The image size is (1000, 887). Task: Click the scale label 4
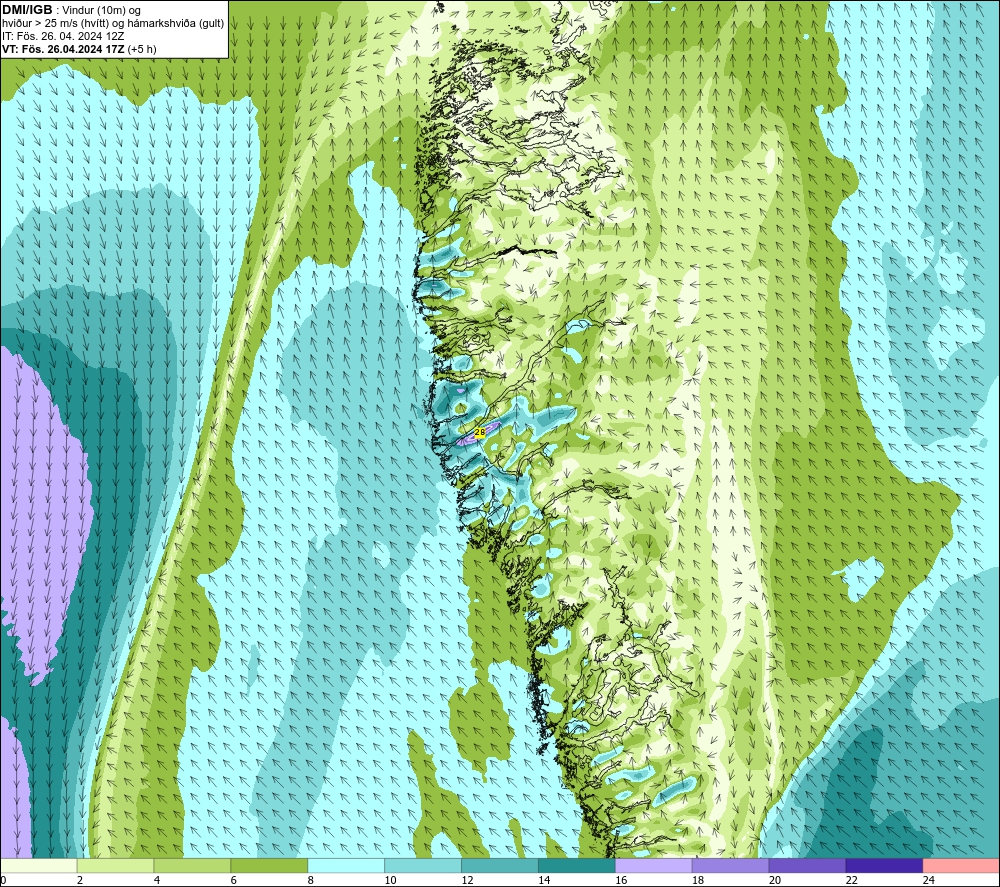click(157, 880)
